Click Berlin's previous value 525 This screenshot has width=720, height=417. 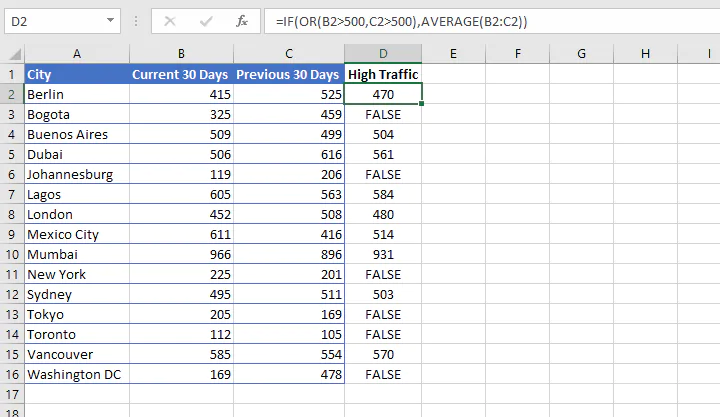[x=289, y=94]
